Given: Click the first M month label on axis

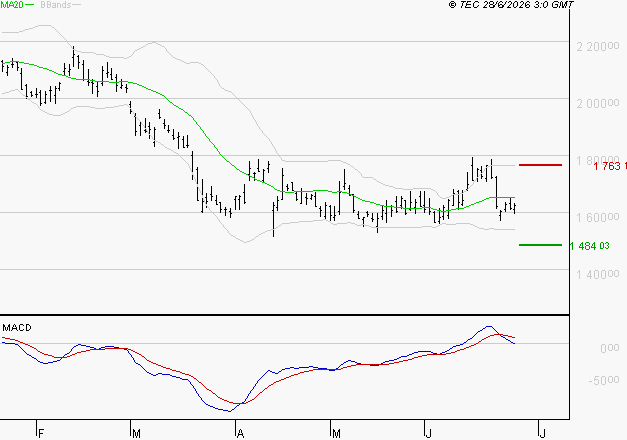Looking at the screenshot, I should 136,434.
